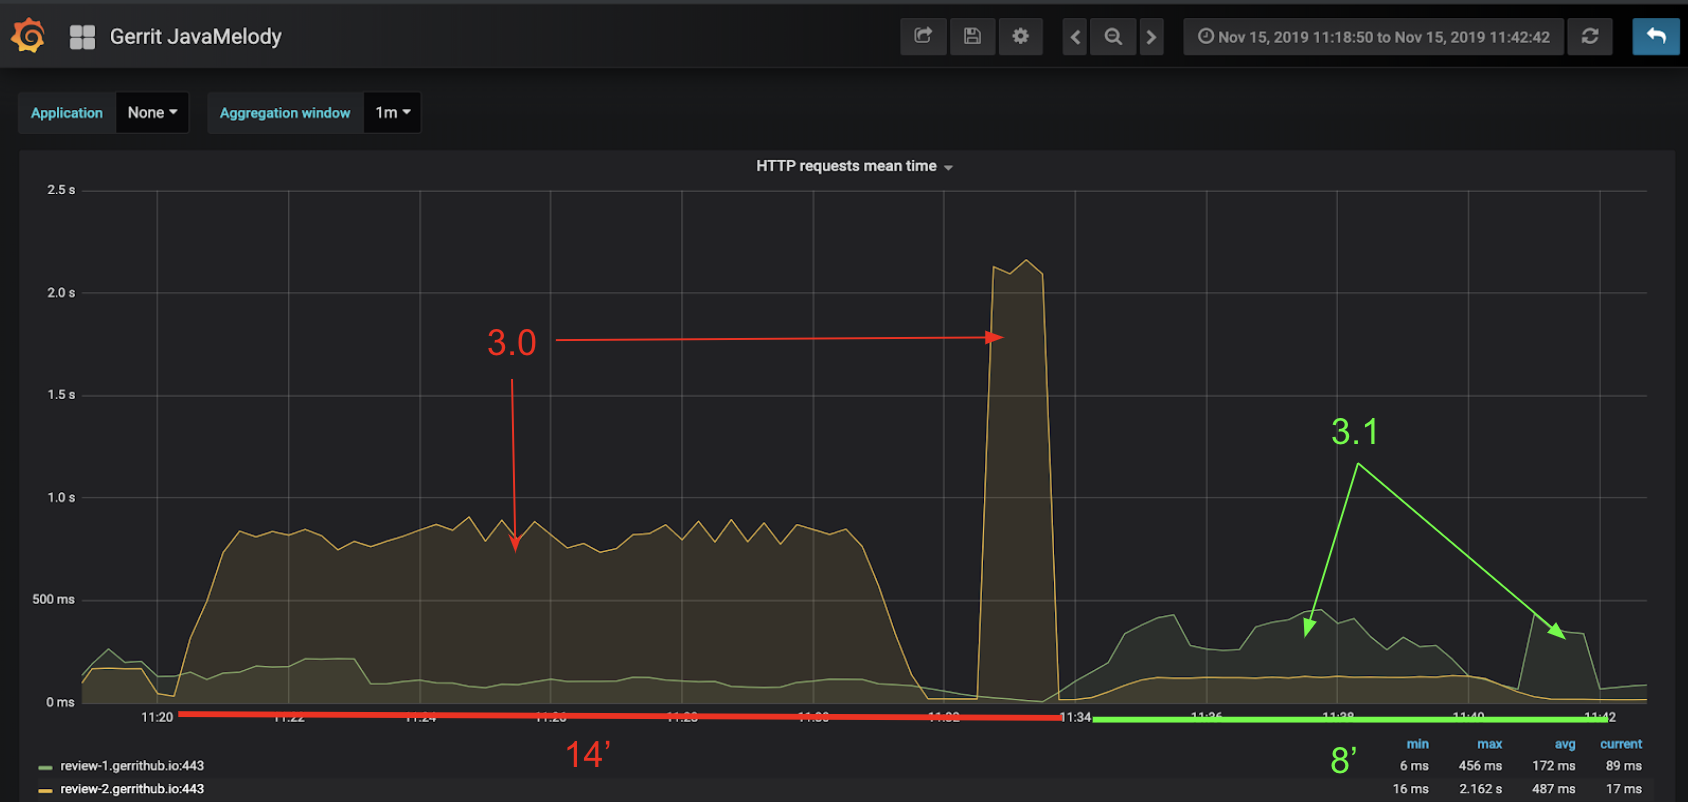Screen dimensions: 1688x802
Task: Expand HTTP requests mean time panel menu
Action: tap(853, 166)
